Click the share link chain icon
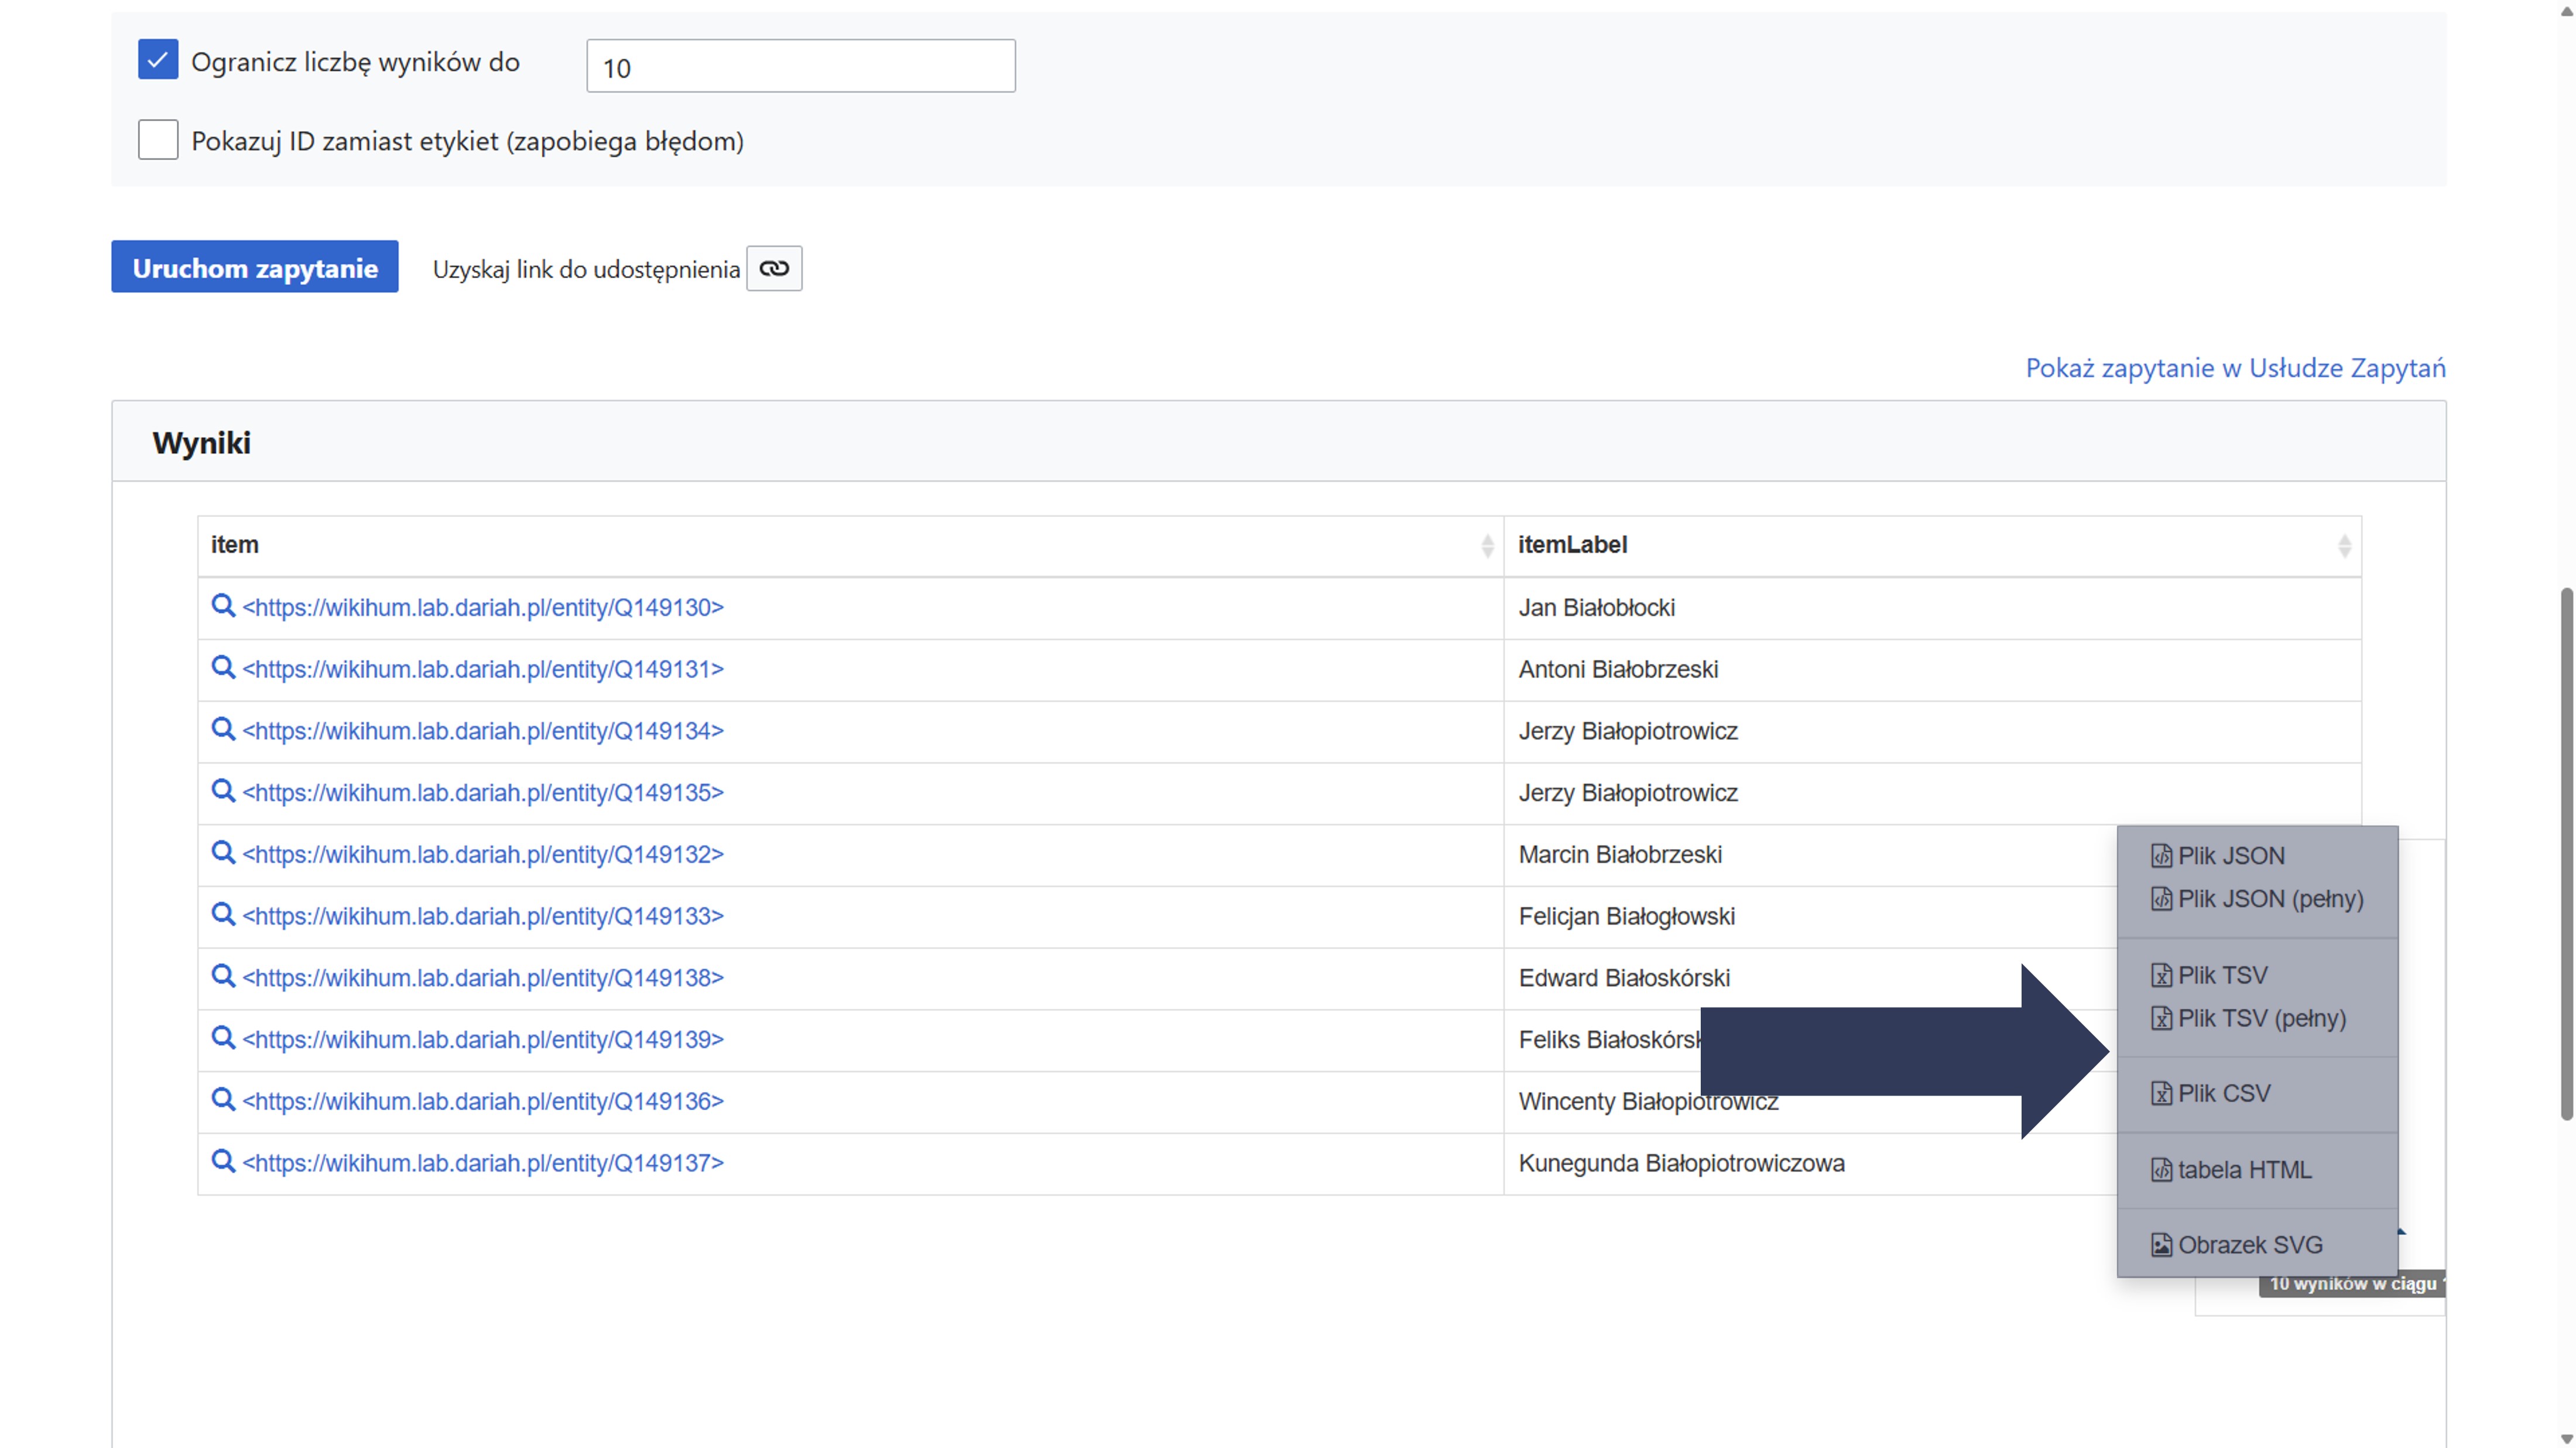The height and width of the screenshot is (1448, 2576). (773, 268)
